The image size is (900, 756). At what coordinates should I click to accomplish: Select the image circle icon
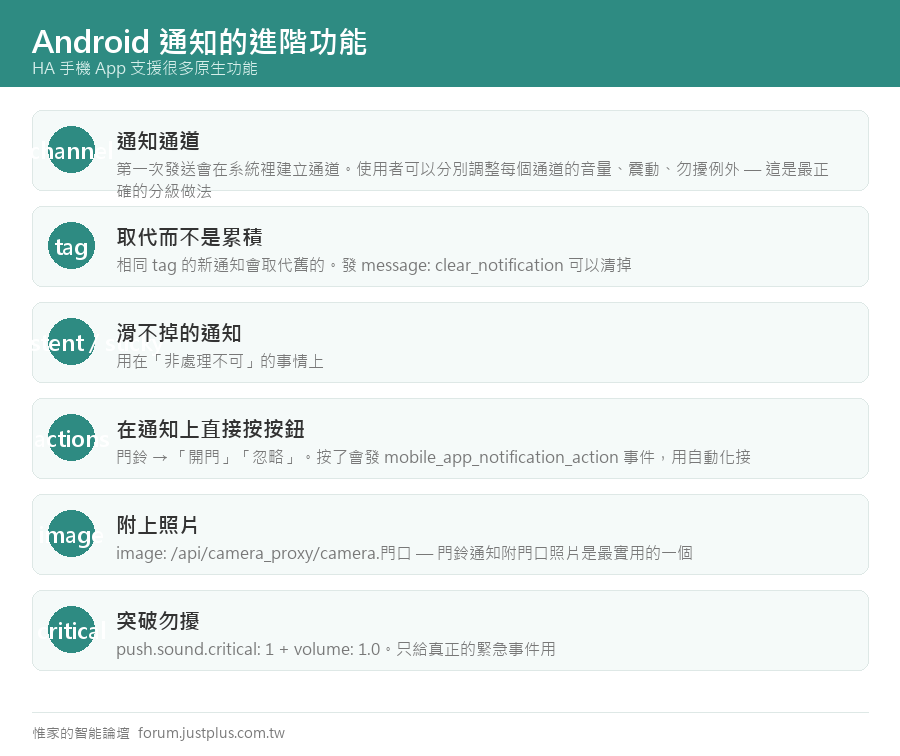coord(71,534)
